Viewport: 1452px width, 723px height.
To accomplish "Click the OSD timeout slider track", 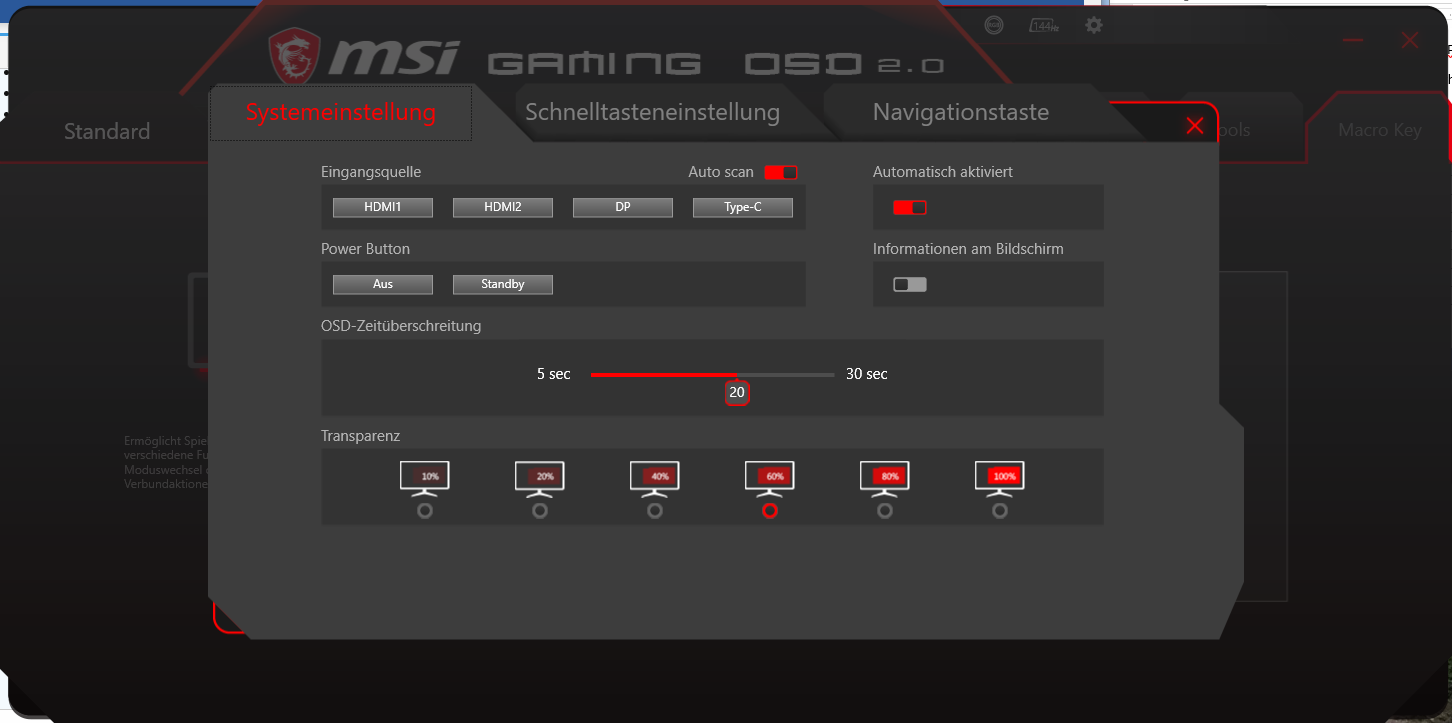I will coord(713,375).
